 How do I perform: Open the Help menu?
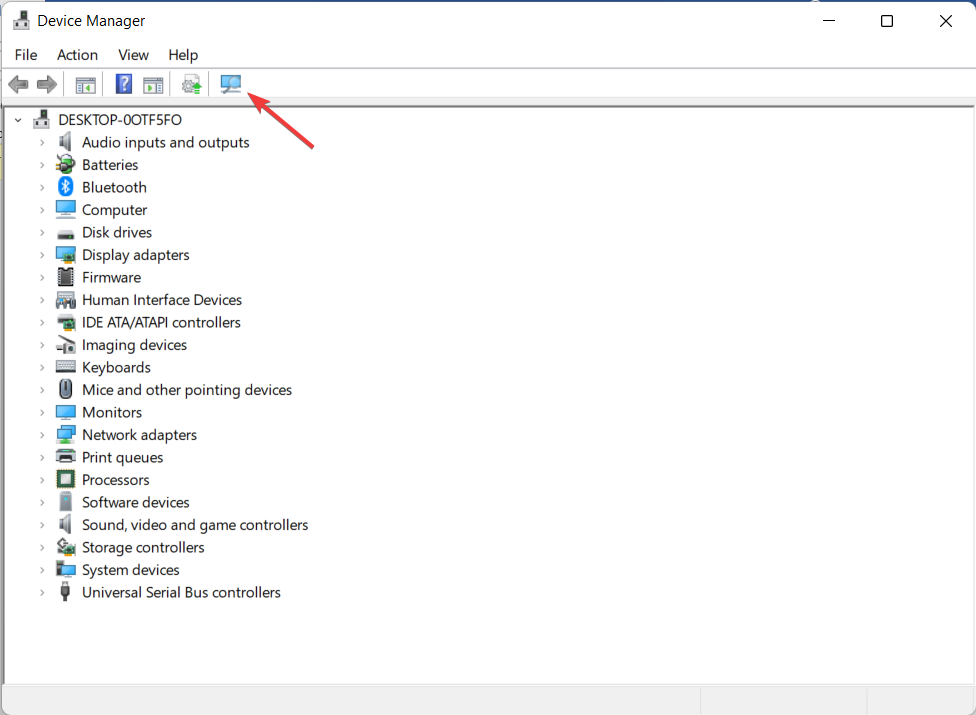point(183,55)
